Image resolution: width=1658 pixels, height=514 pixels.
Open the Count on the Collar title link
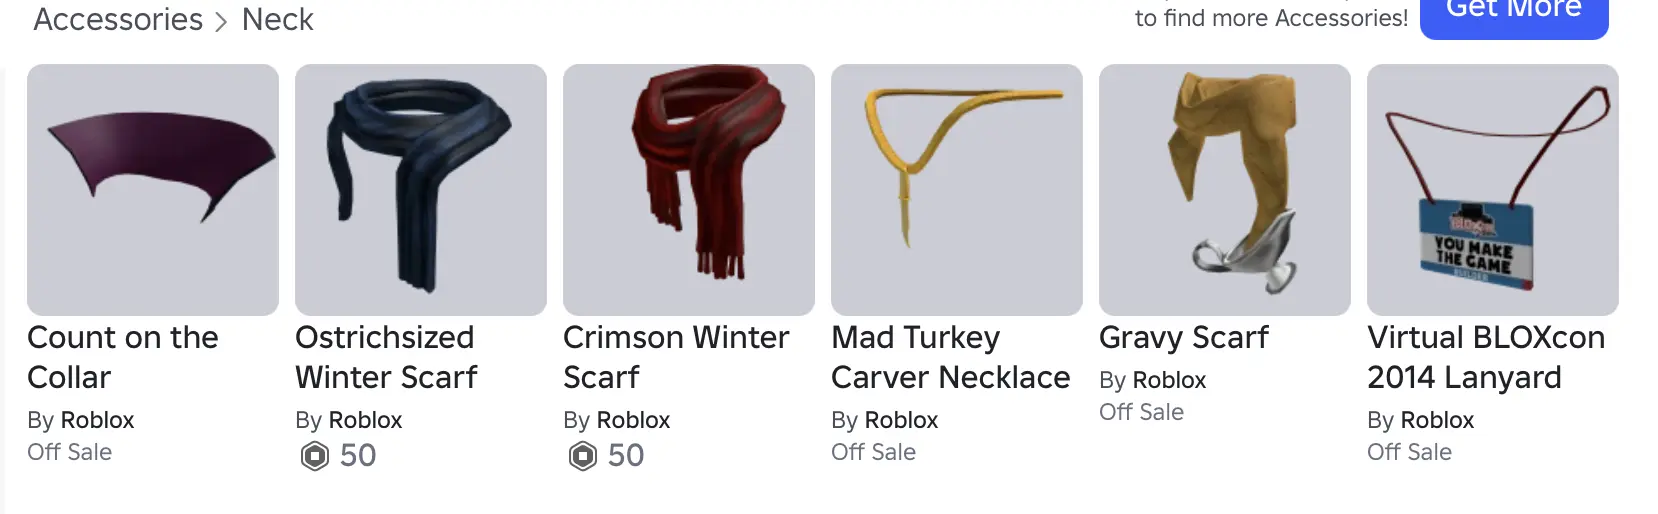pos(123,357)
